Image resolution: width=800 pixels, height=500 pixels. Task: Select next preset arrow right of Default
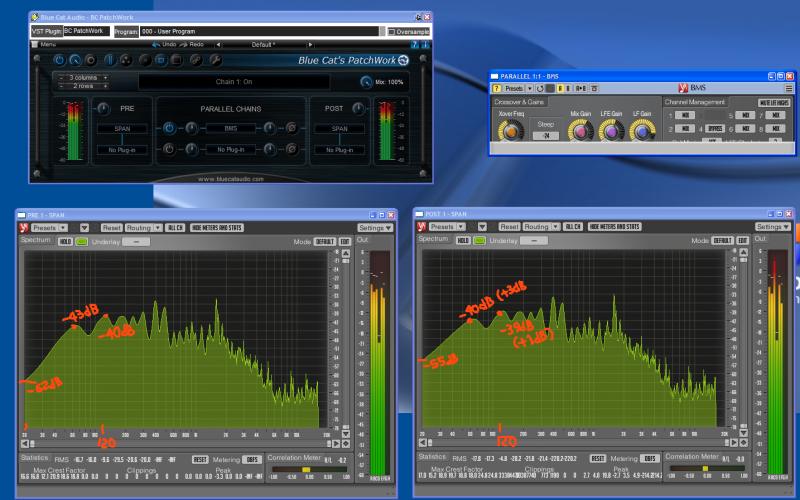click(310, 45)
